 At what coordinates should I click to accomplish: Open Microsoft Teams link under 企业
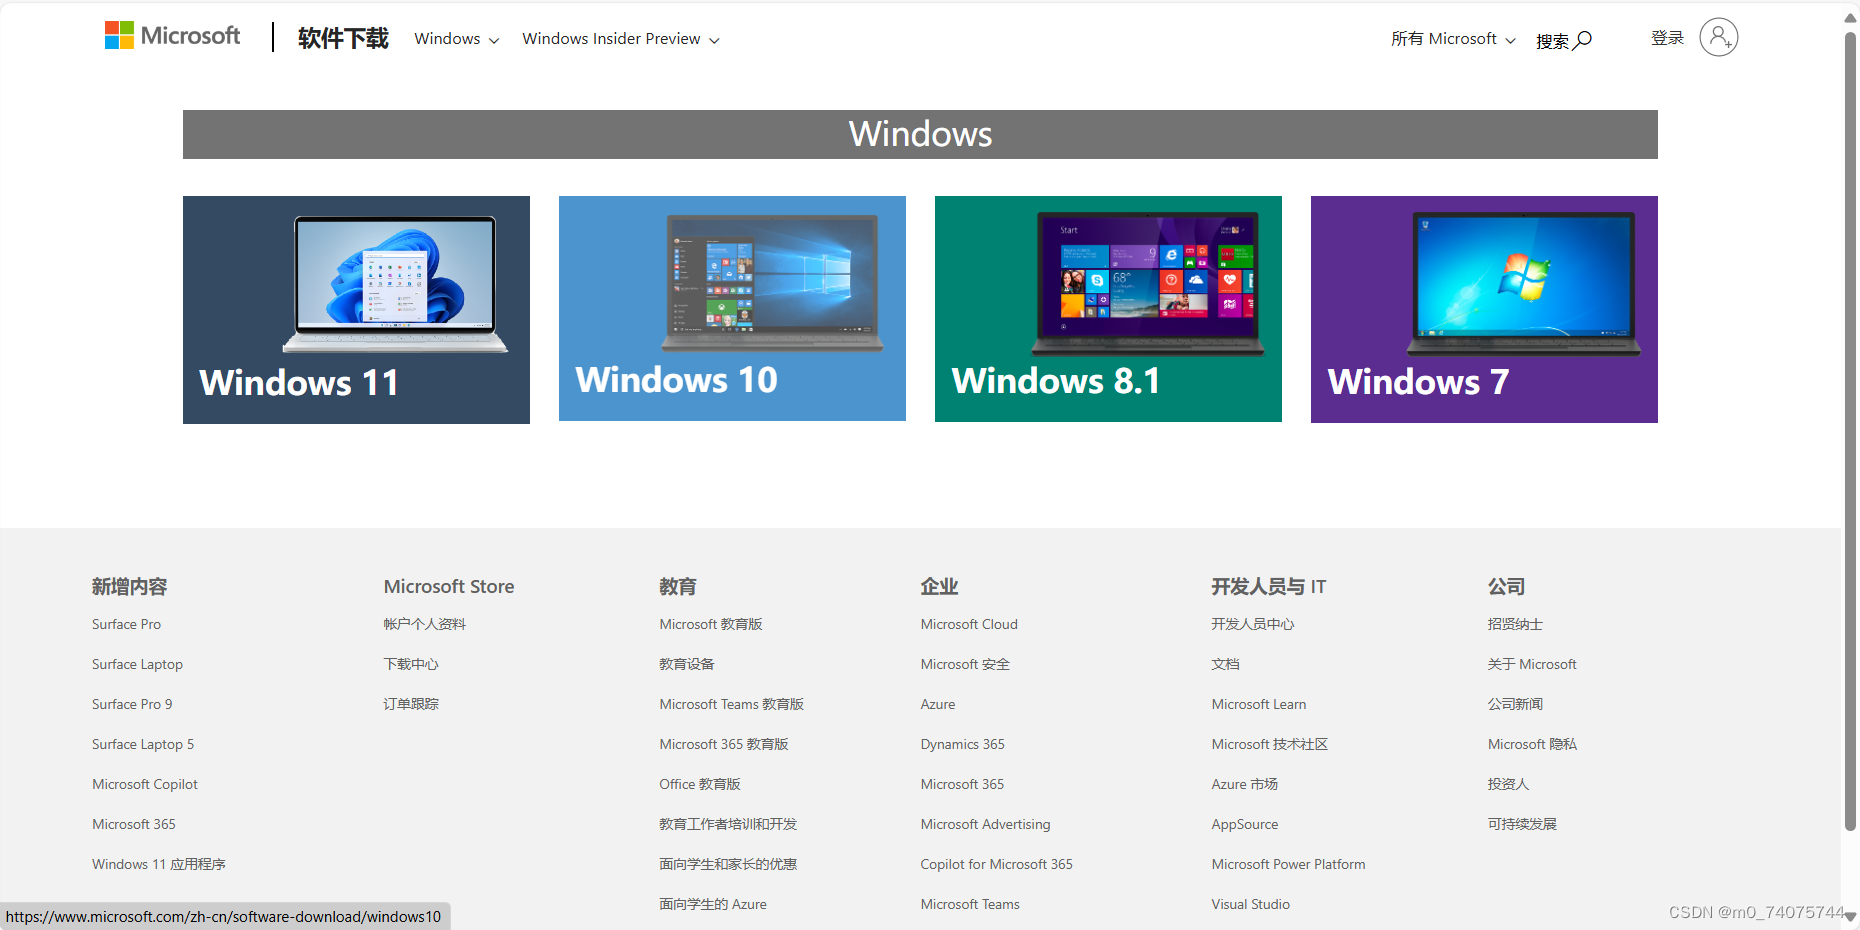pos(970,904)
